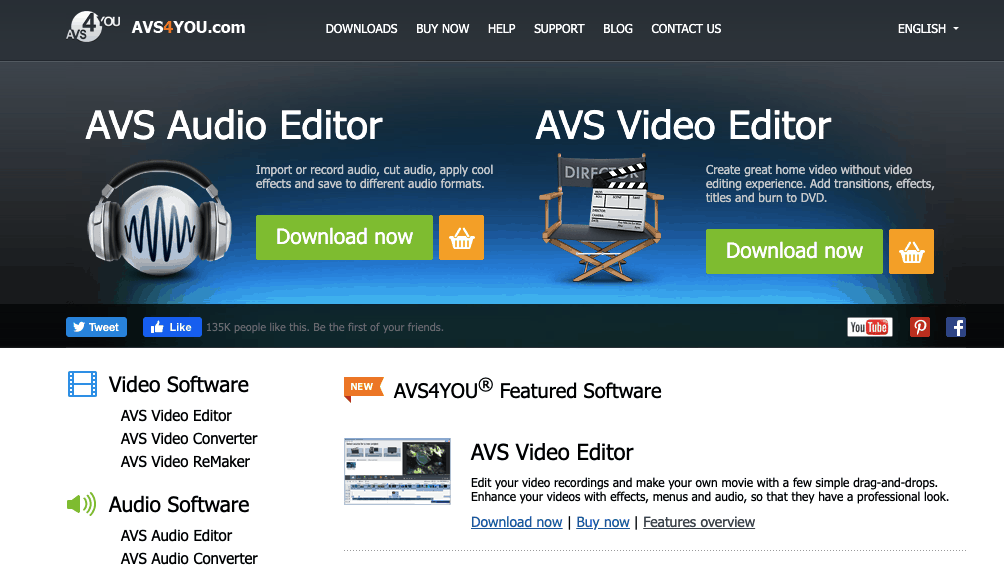This screenshot has height=570, width=1004.
Task: Click the Facebook Like button
Action: (172, 327)
